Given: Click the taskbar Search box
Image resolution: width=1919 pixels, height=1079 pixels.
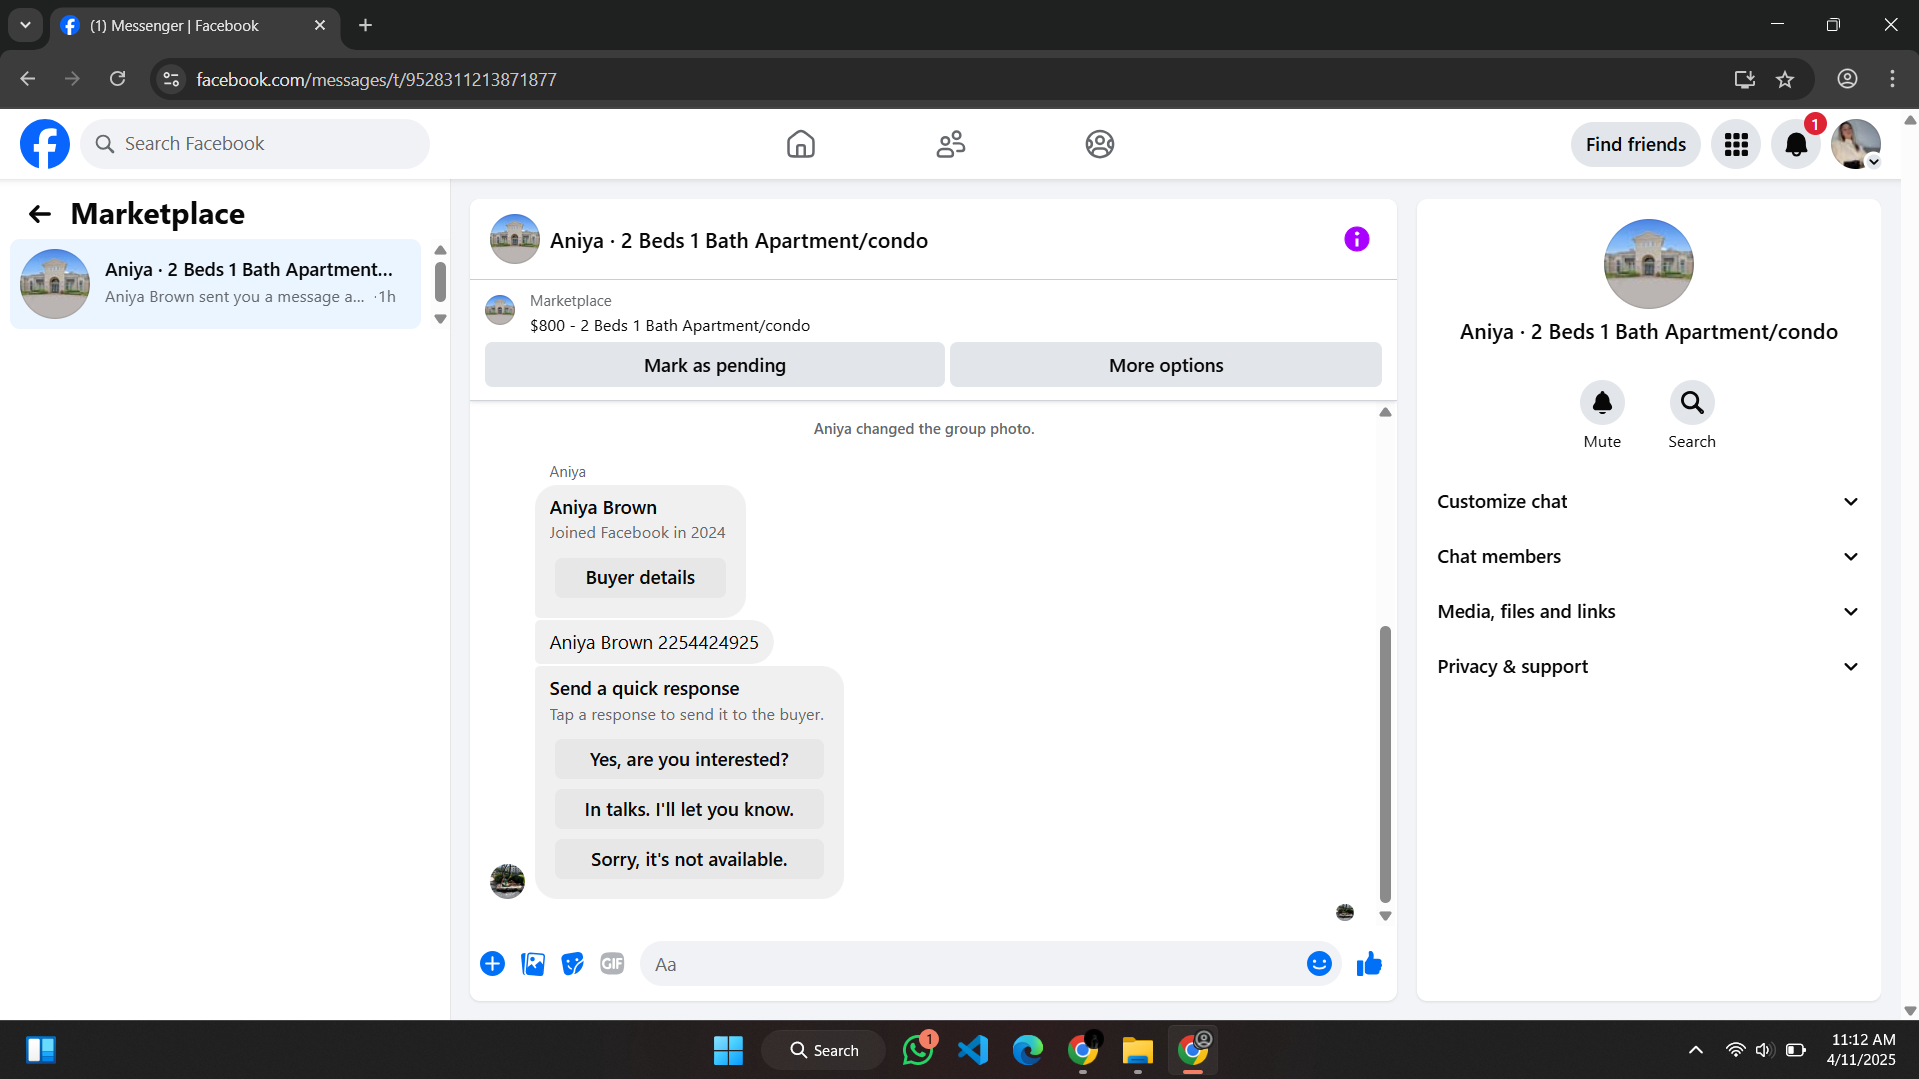Looking at the screenshot, I should click(823, 1050).
